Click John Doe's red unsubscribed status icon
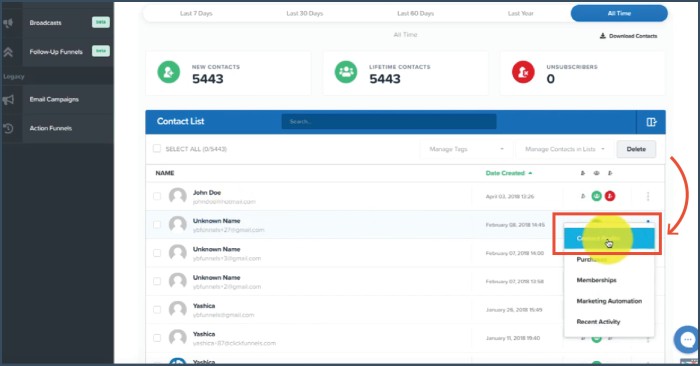Screen dimensions: 700x366 (x=610, y=196)
